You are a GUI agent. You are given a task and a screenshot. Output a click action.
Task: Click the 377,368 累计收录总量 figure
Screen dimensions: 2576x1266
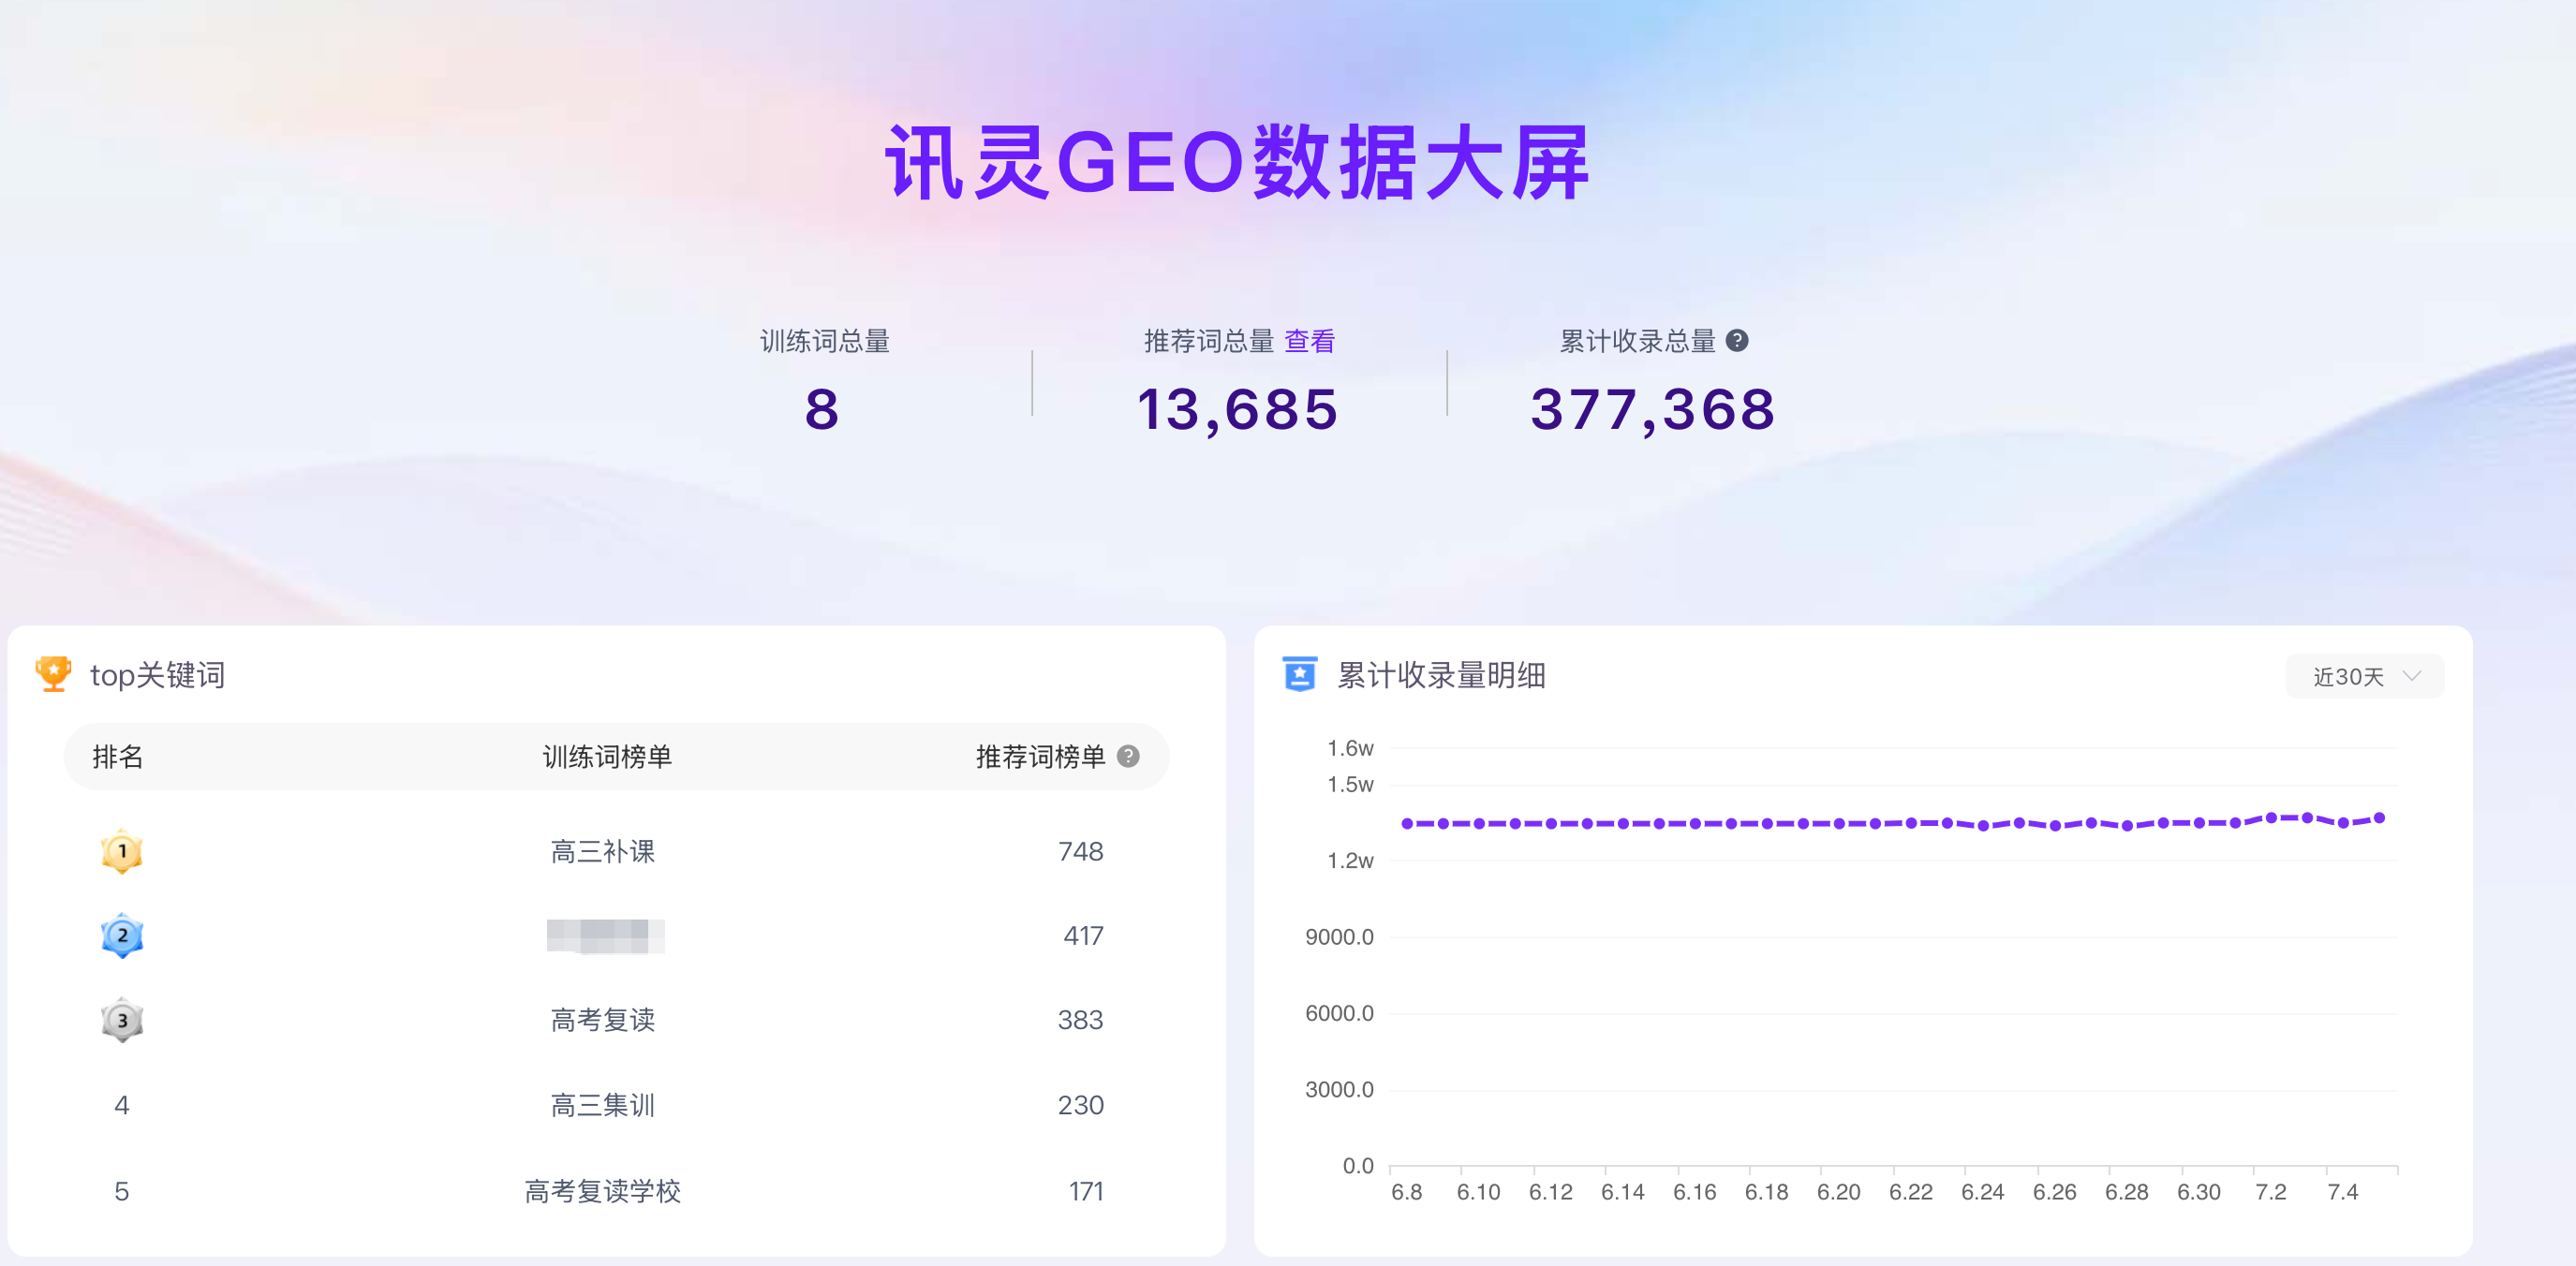[1653, 410]
